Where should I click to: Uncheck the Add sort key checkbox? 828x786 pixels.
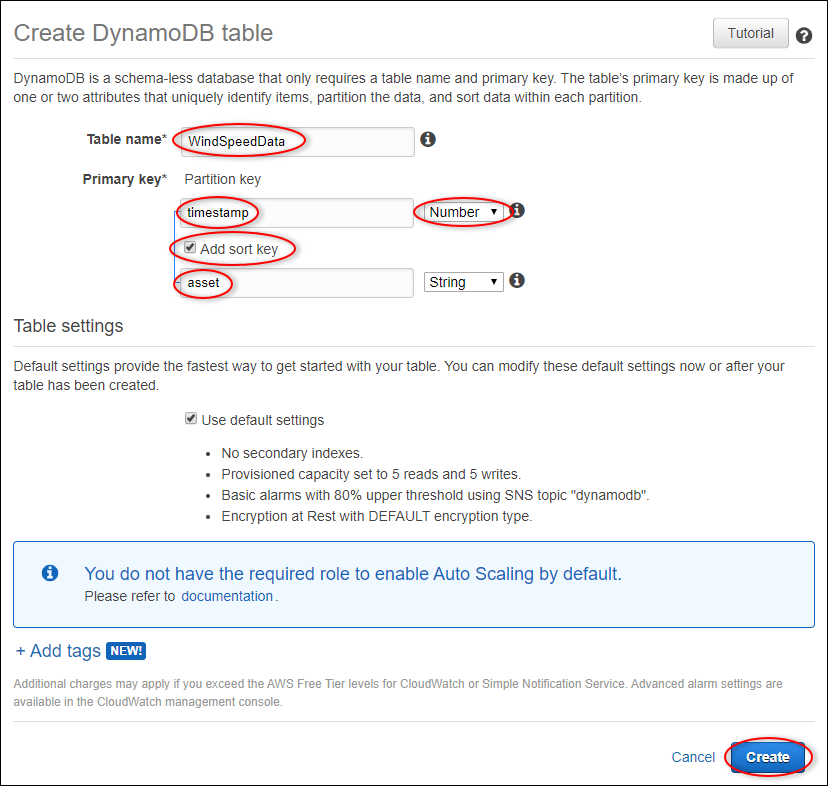(190, 247)
